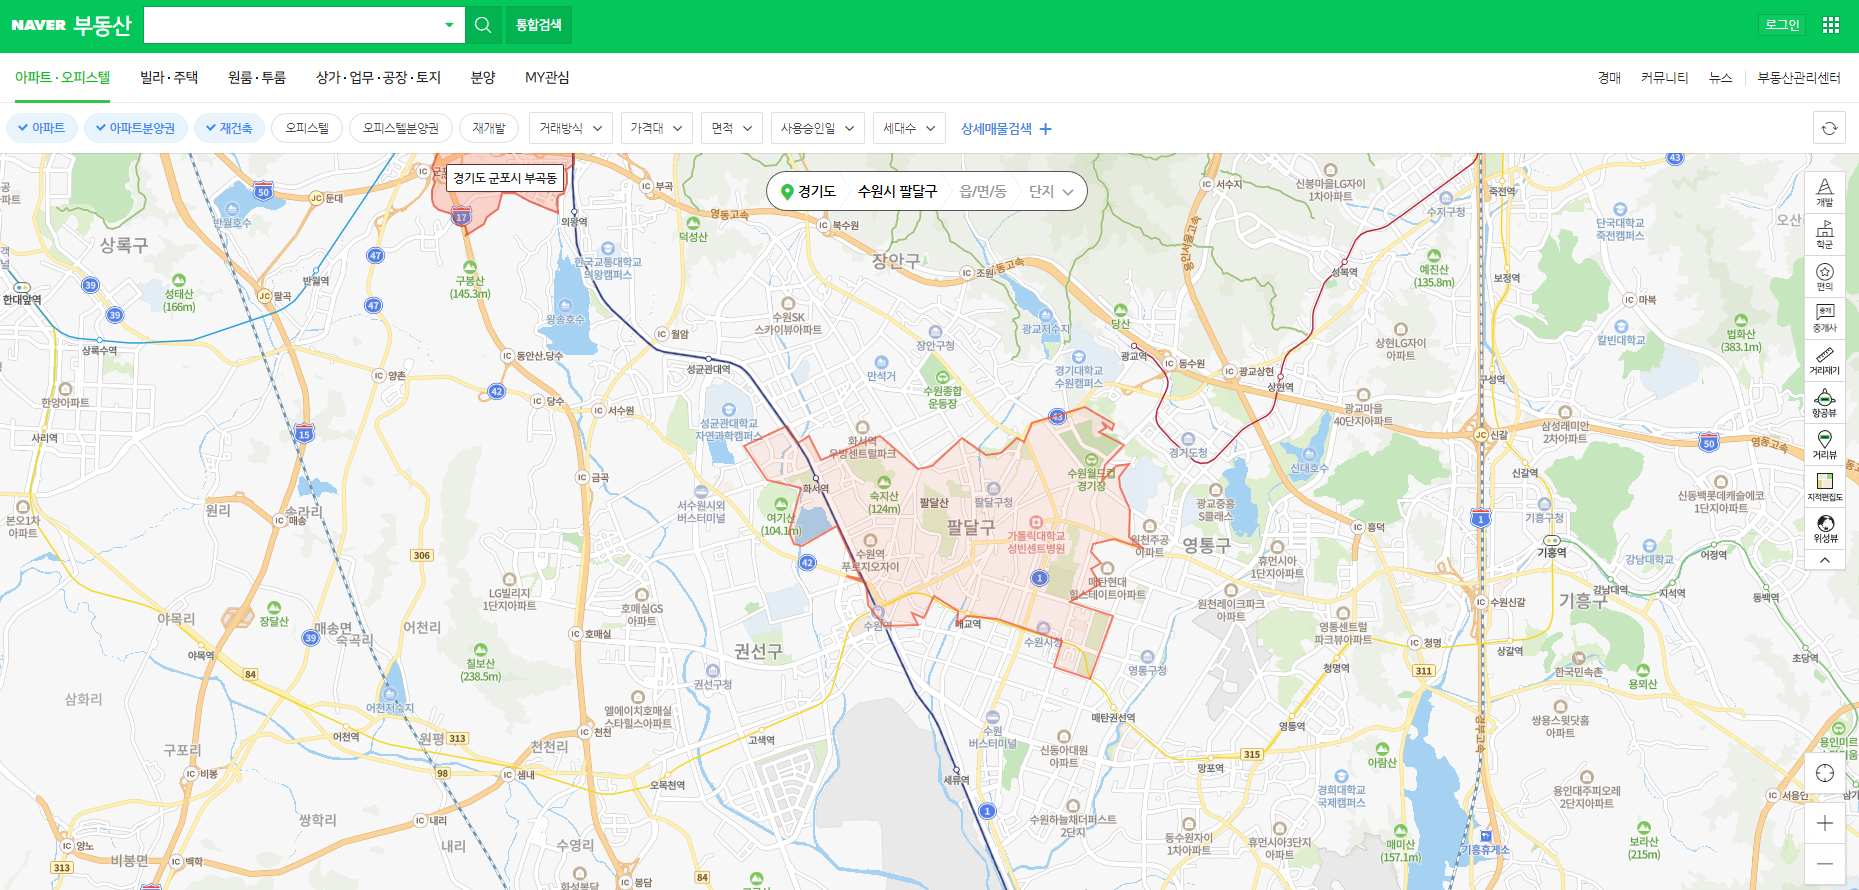
Task: Enable the 오피스텔분양권 filter chip
Action: point(400,128)
